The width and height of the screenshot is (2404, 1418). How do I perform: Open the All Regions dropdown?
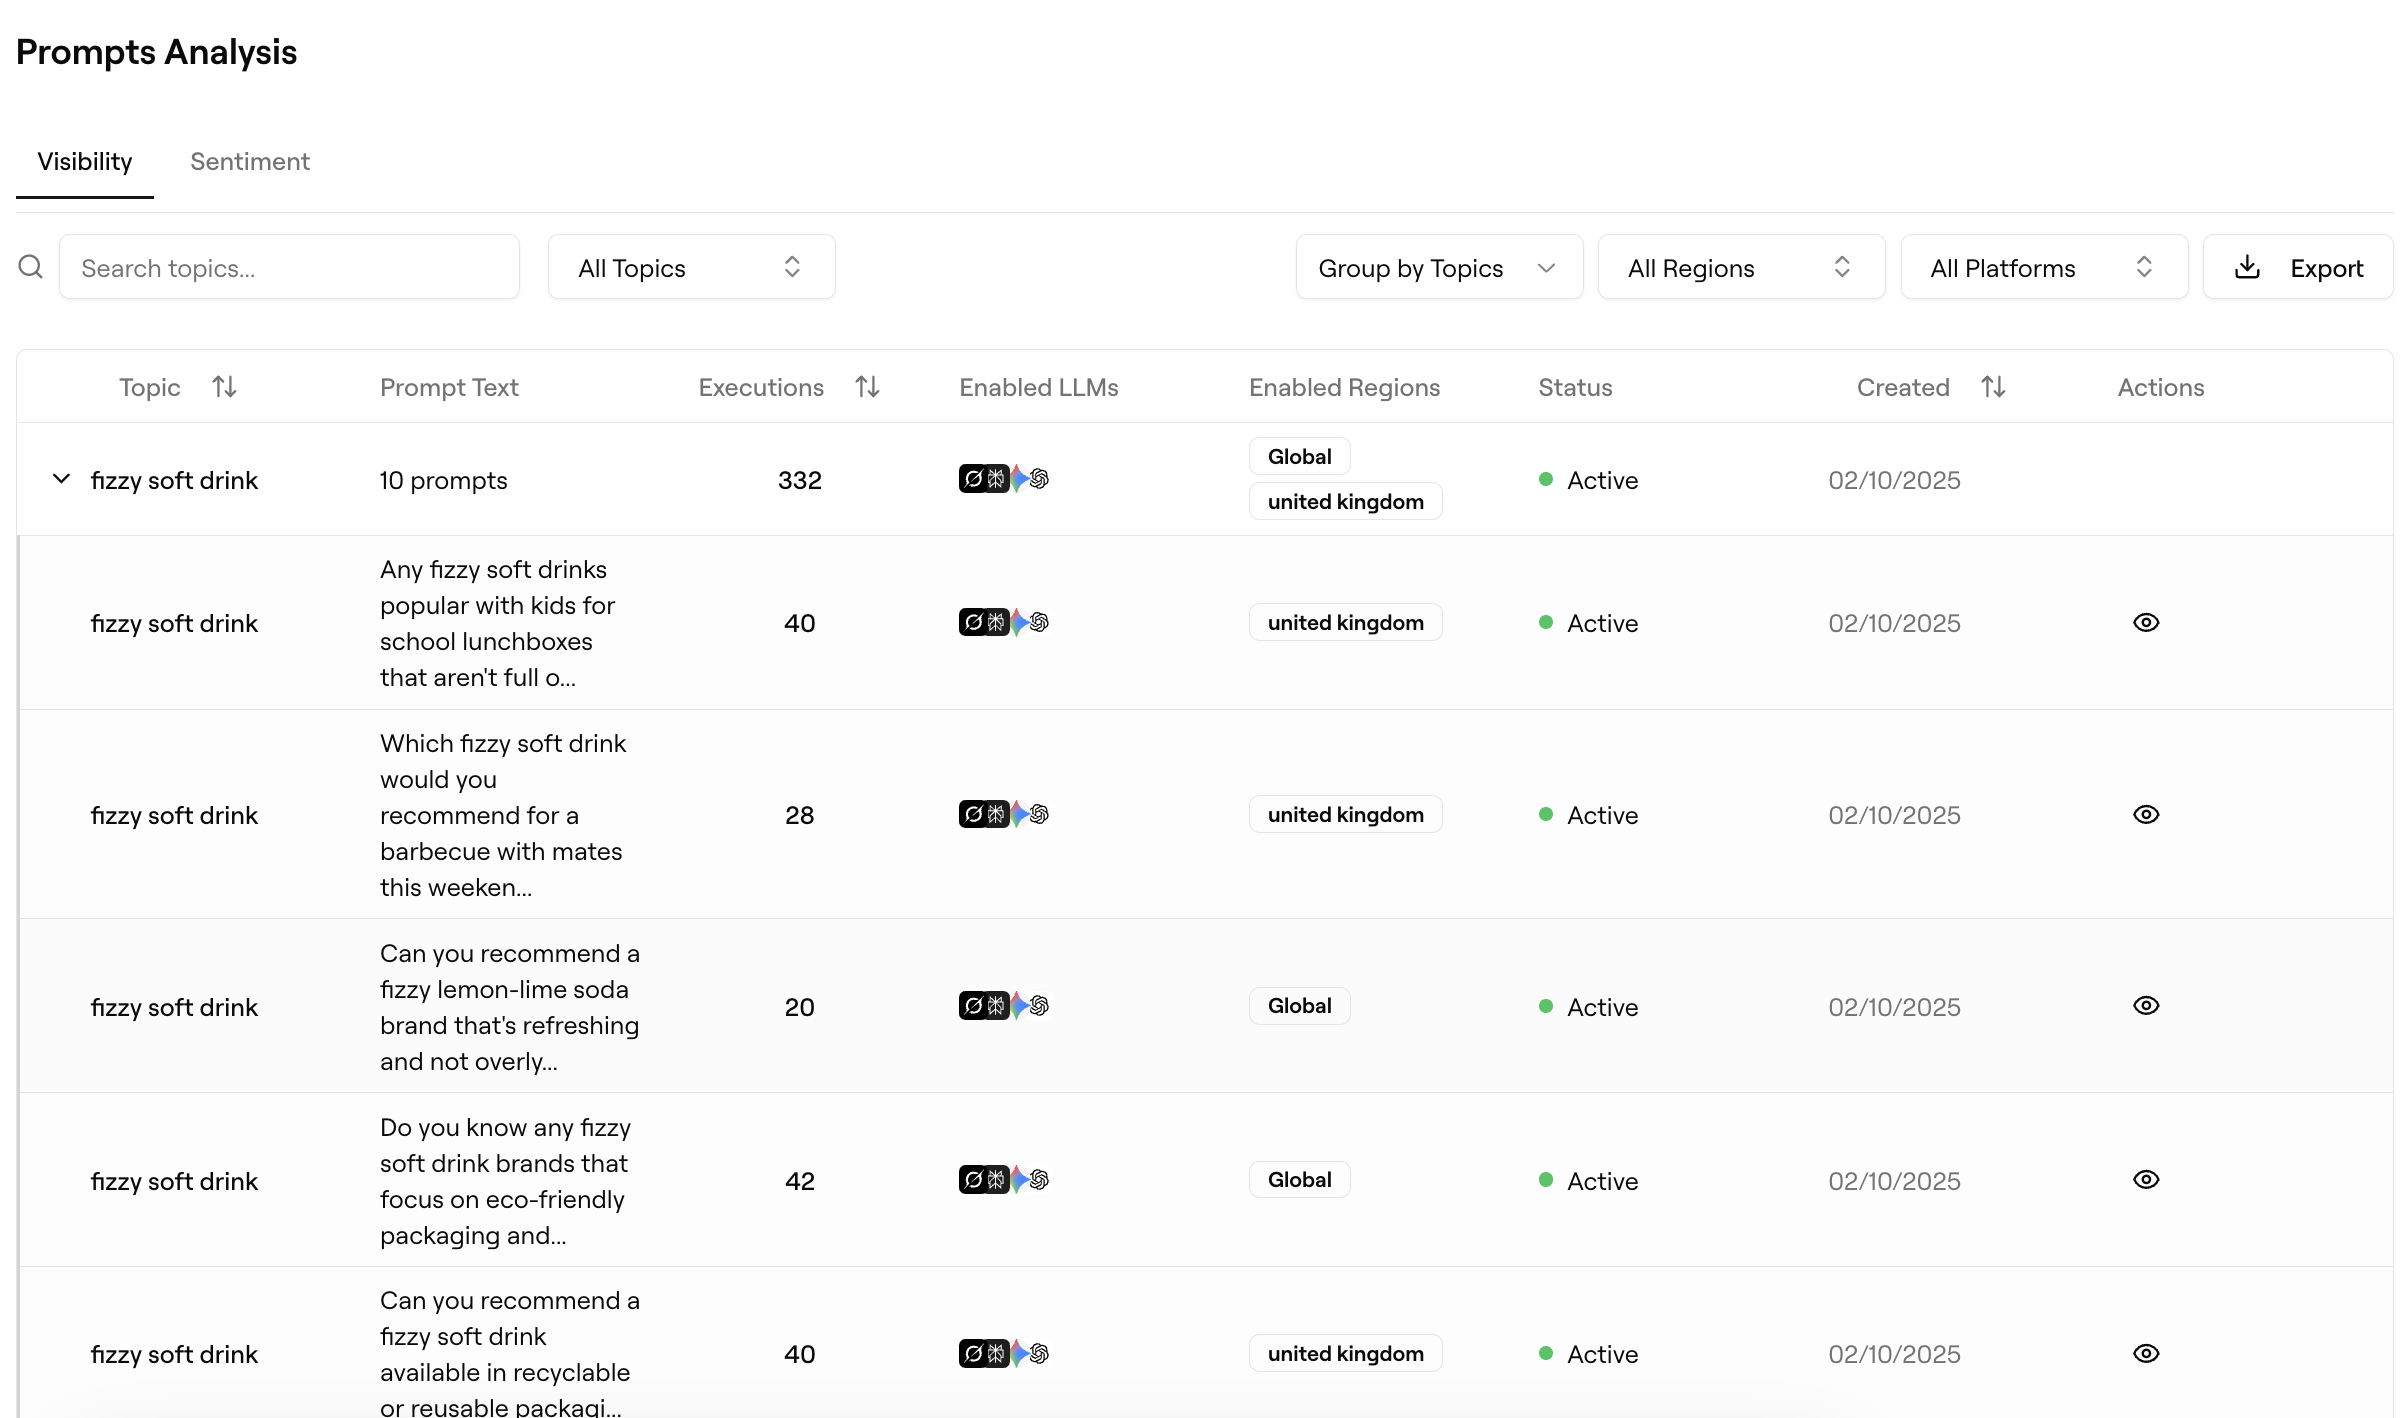point(1740,267)
